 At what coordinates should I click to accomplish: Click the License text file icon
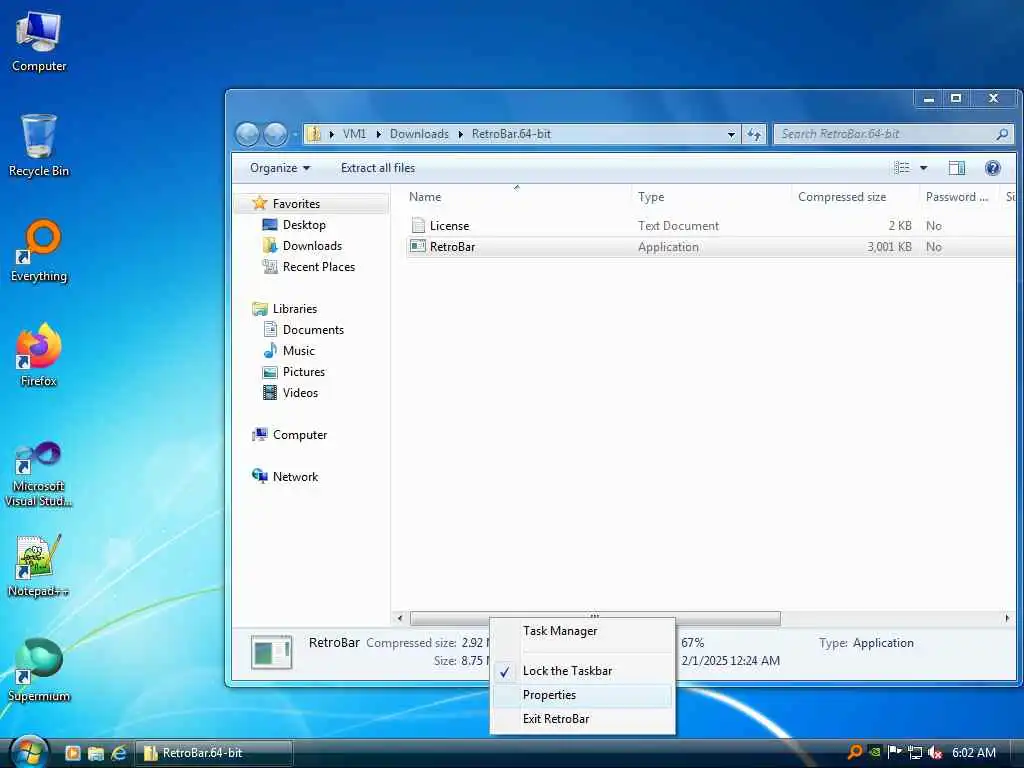point(418,225)
